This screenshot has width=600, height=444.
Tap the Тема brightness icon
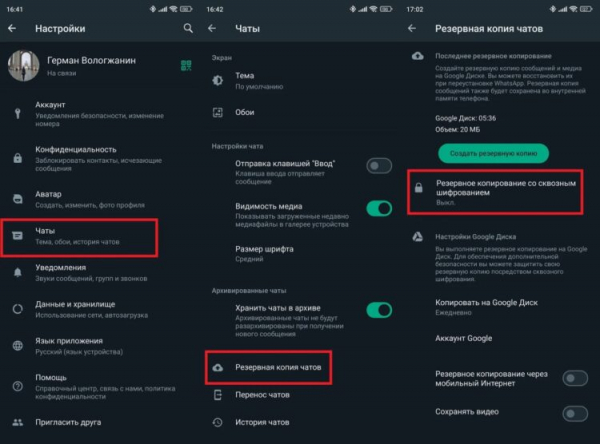click(x=218, y=80)
